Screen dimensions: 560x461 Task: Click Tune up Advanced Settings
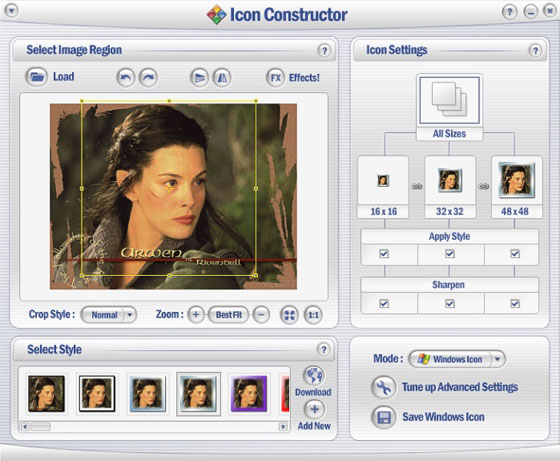(x=460, y=387)
